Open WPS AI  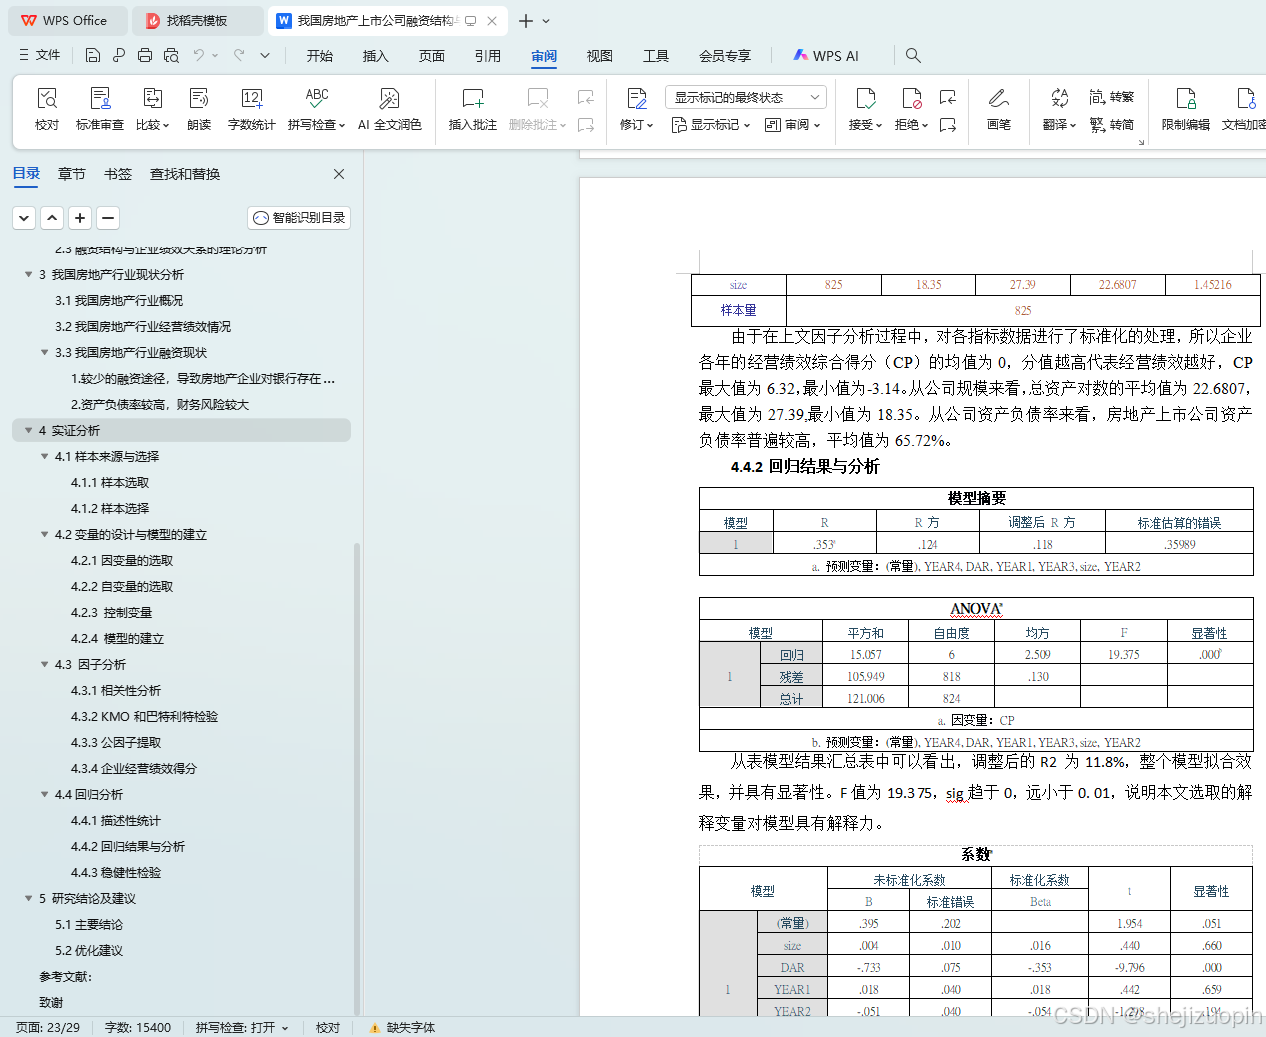coord(826,56)
